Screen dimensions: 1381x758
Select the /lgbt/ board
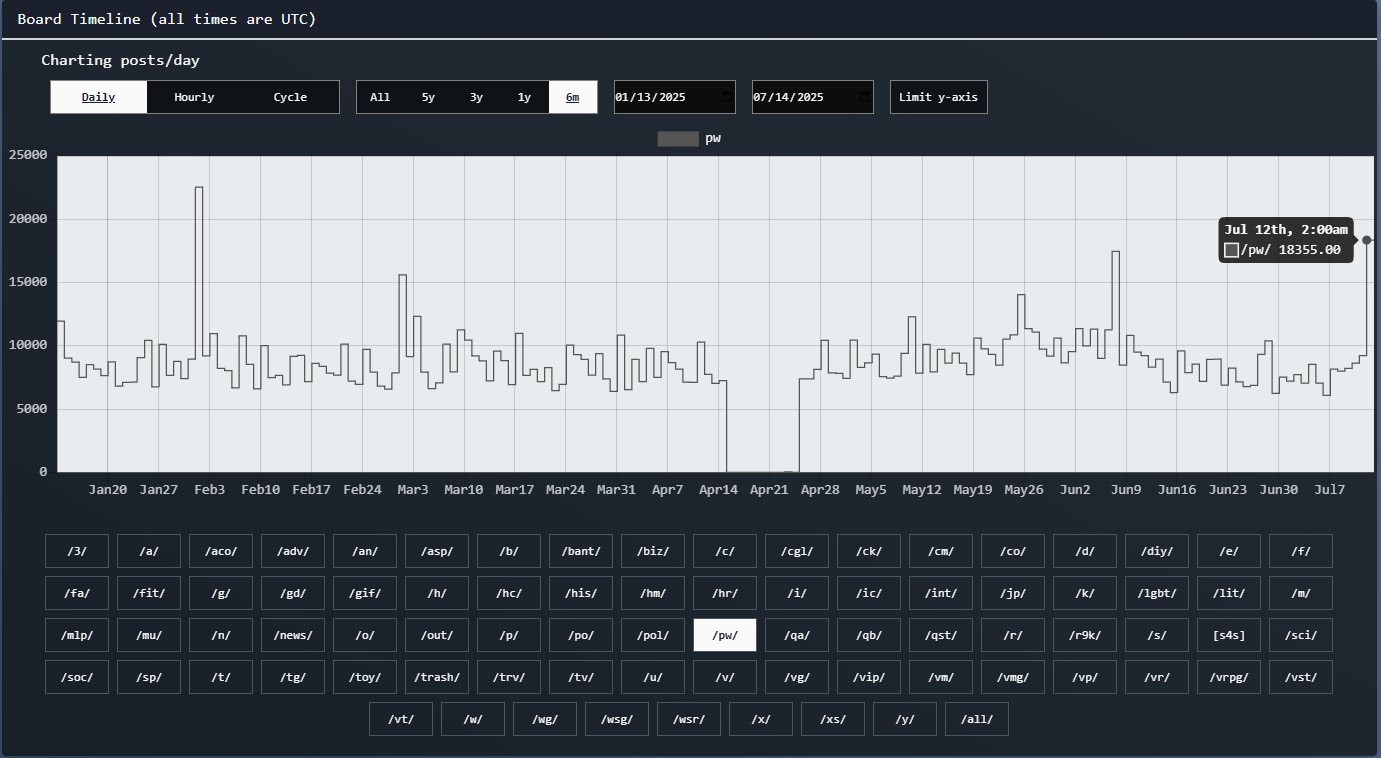click(x=1157, y=593)
